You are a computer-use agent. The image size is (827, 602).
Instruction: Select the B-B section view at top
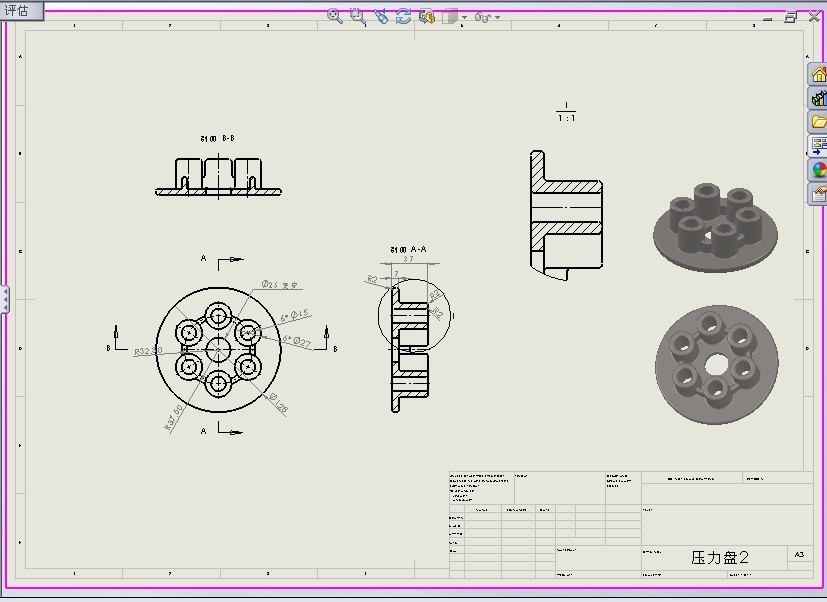click(x=218, y=177)
